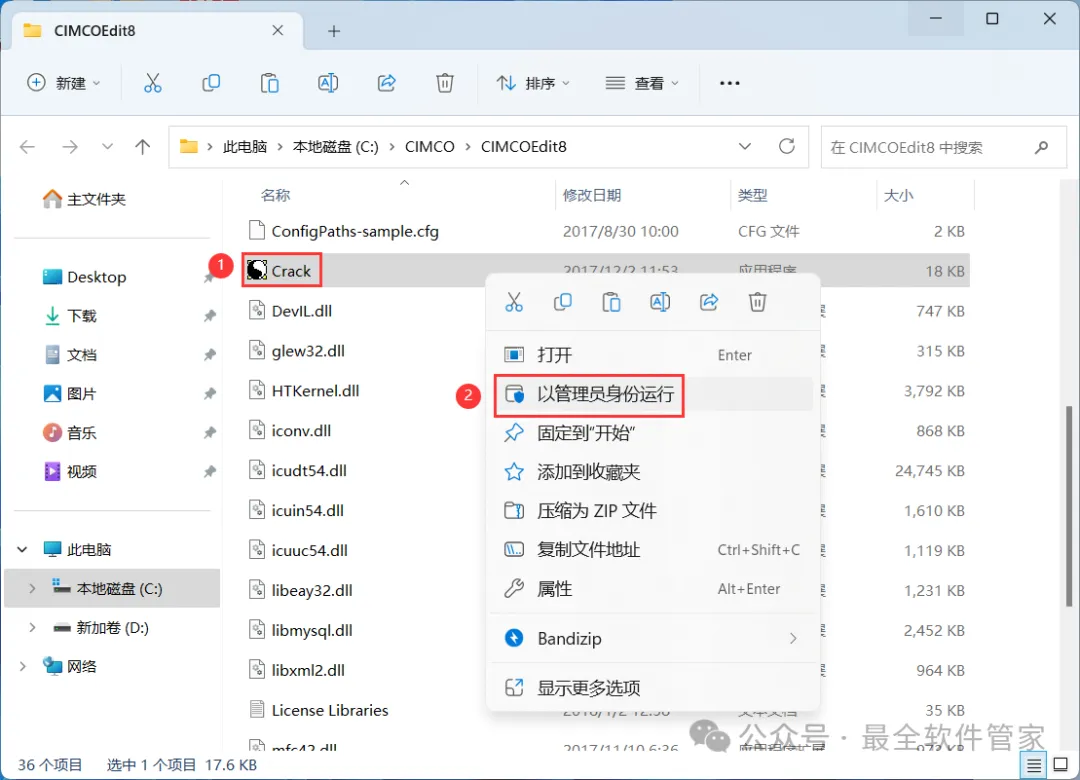The image size is (1080, 780).
Task: Refresh the current folder view
Action: [x=787, y=147]
